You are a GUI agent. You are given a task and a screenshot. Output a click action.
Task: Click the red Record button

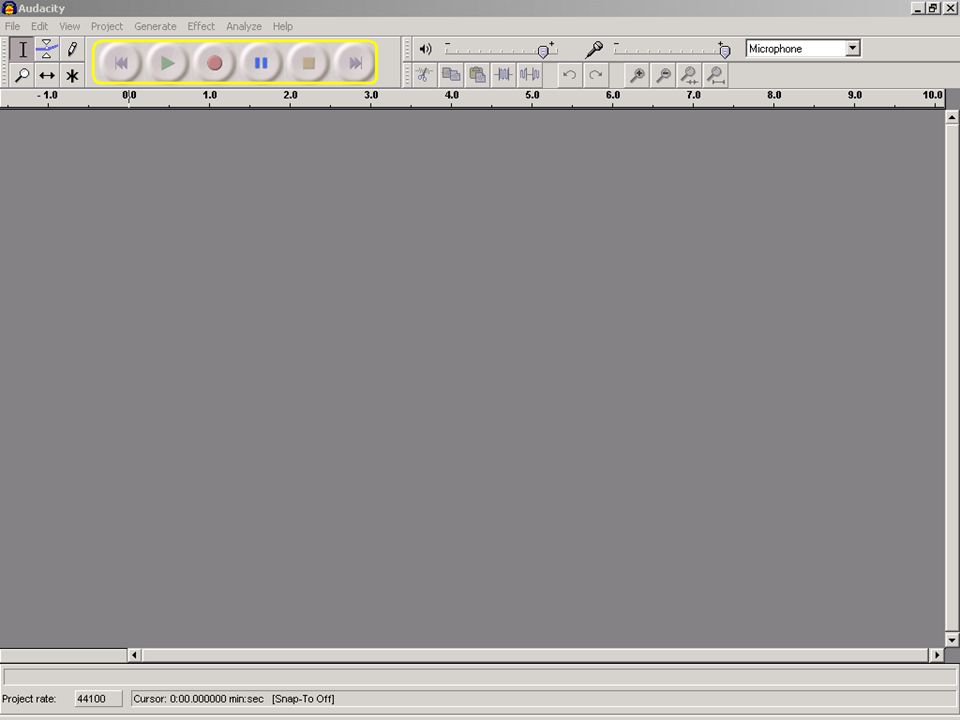(214, 62)
